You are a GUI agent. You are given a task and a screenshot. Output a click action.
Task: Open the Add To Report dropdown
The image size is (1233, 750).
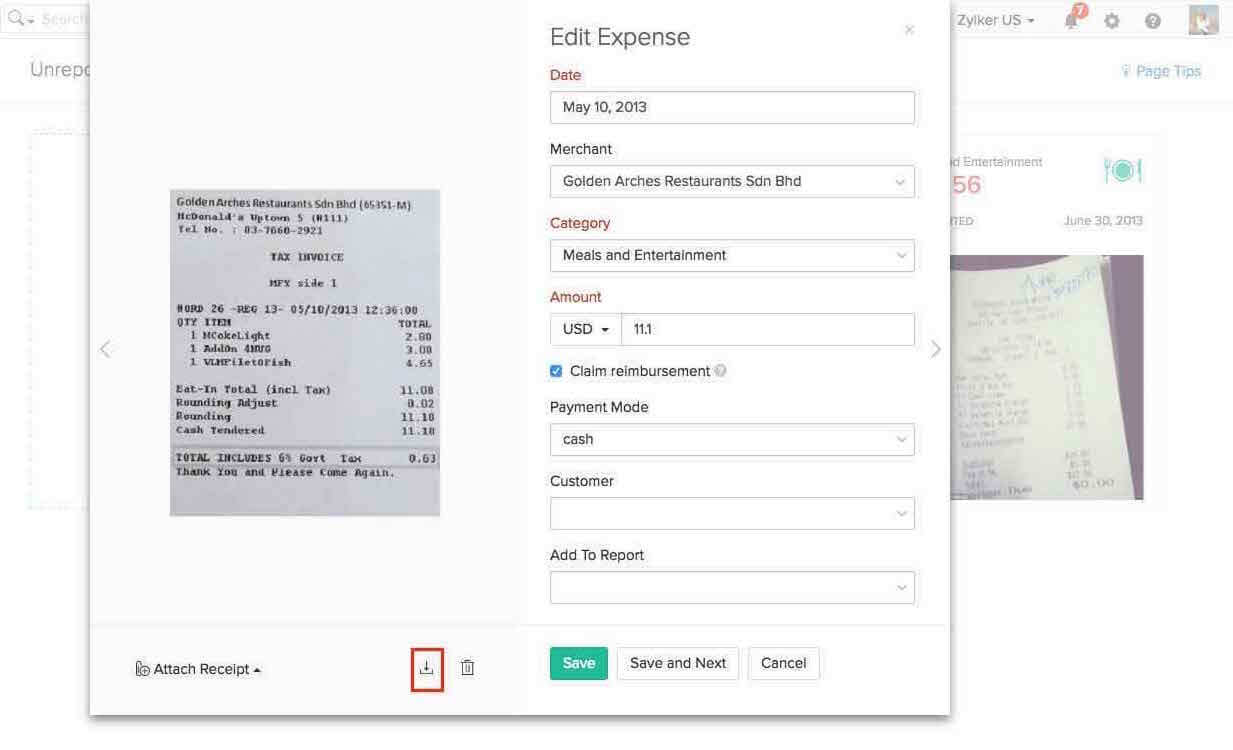coord(732,587)
